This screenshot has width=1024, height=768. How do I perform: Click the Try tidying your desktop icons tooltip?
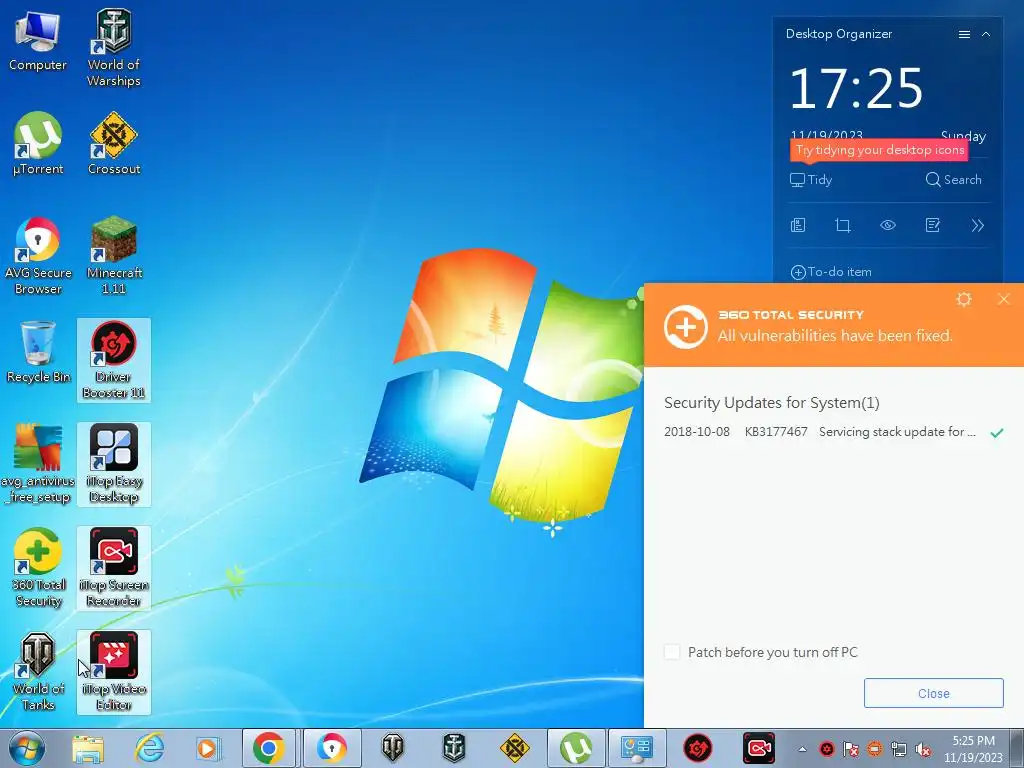pyautogui.click(x=879, y=150)
